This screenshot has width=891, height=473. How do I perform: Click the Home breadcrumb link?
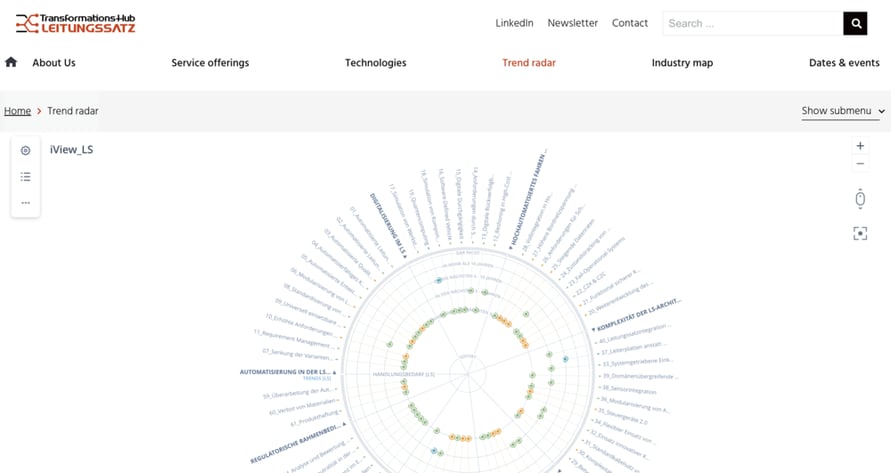(18, 111)
